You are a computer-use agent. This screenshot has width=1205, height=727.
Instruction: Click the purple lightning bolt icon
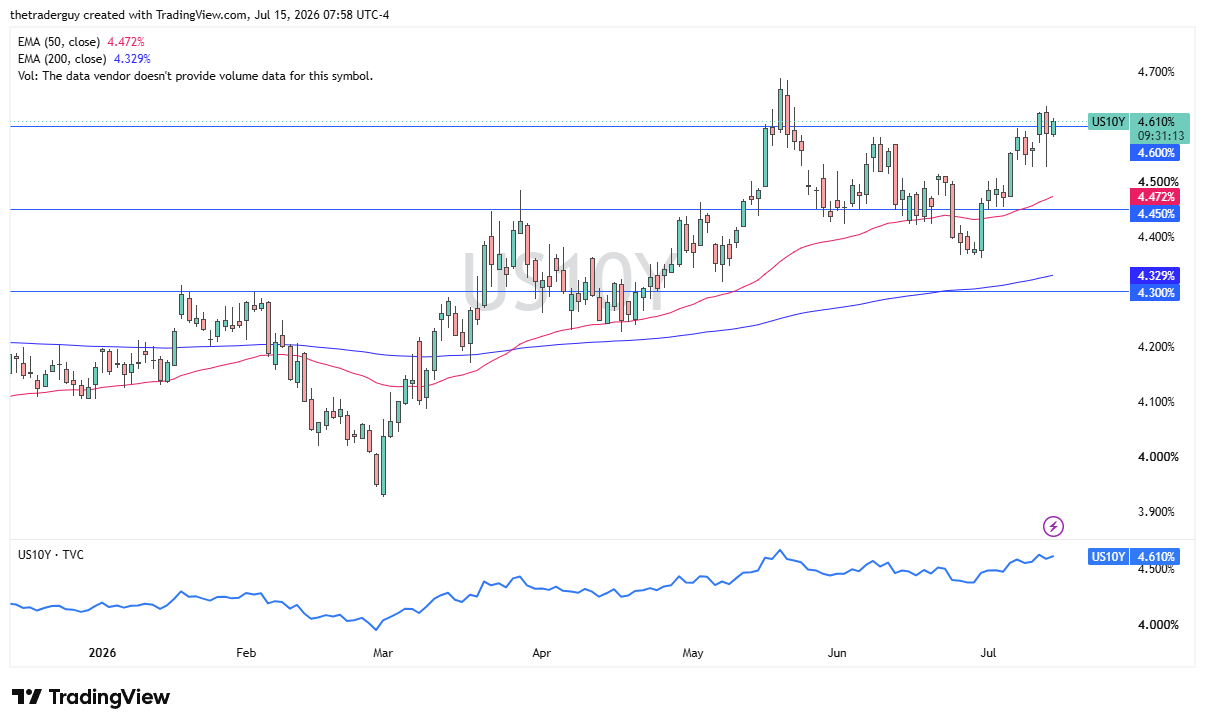[x=1053, y=525]
